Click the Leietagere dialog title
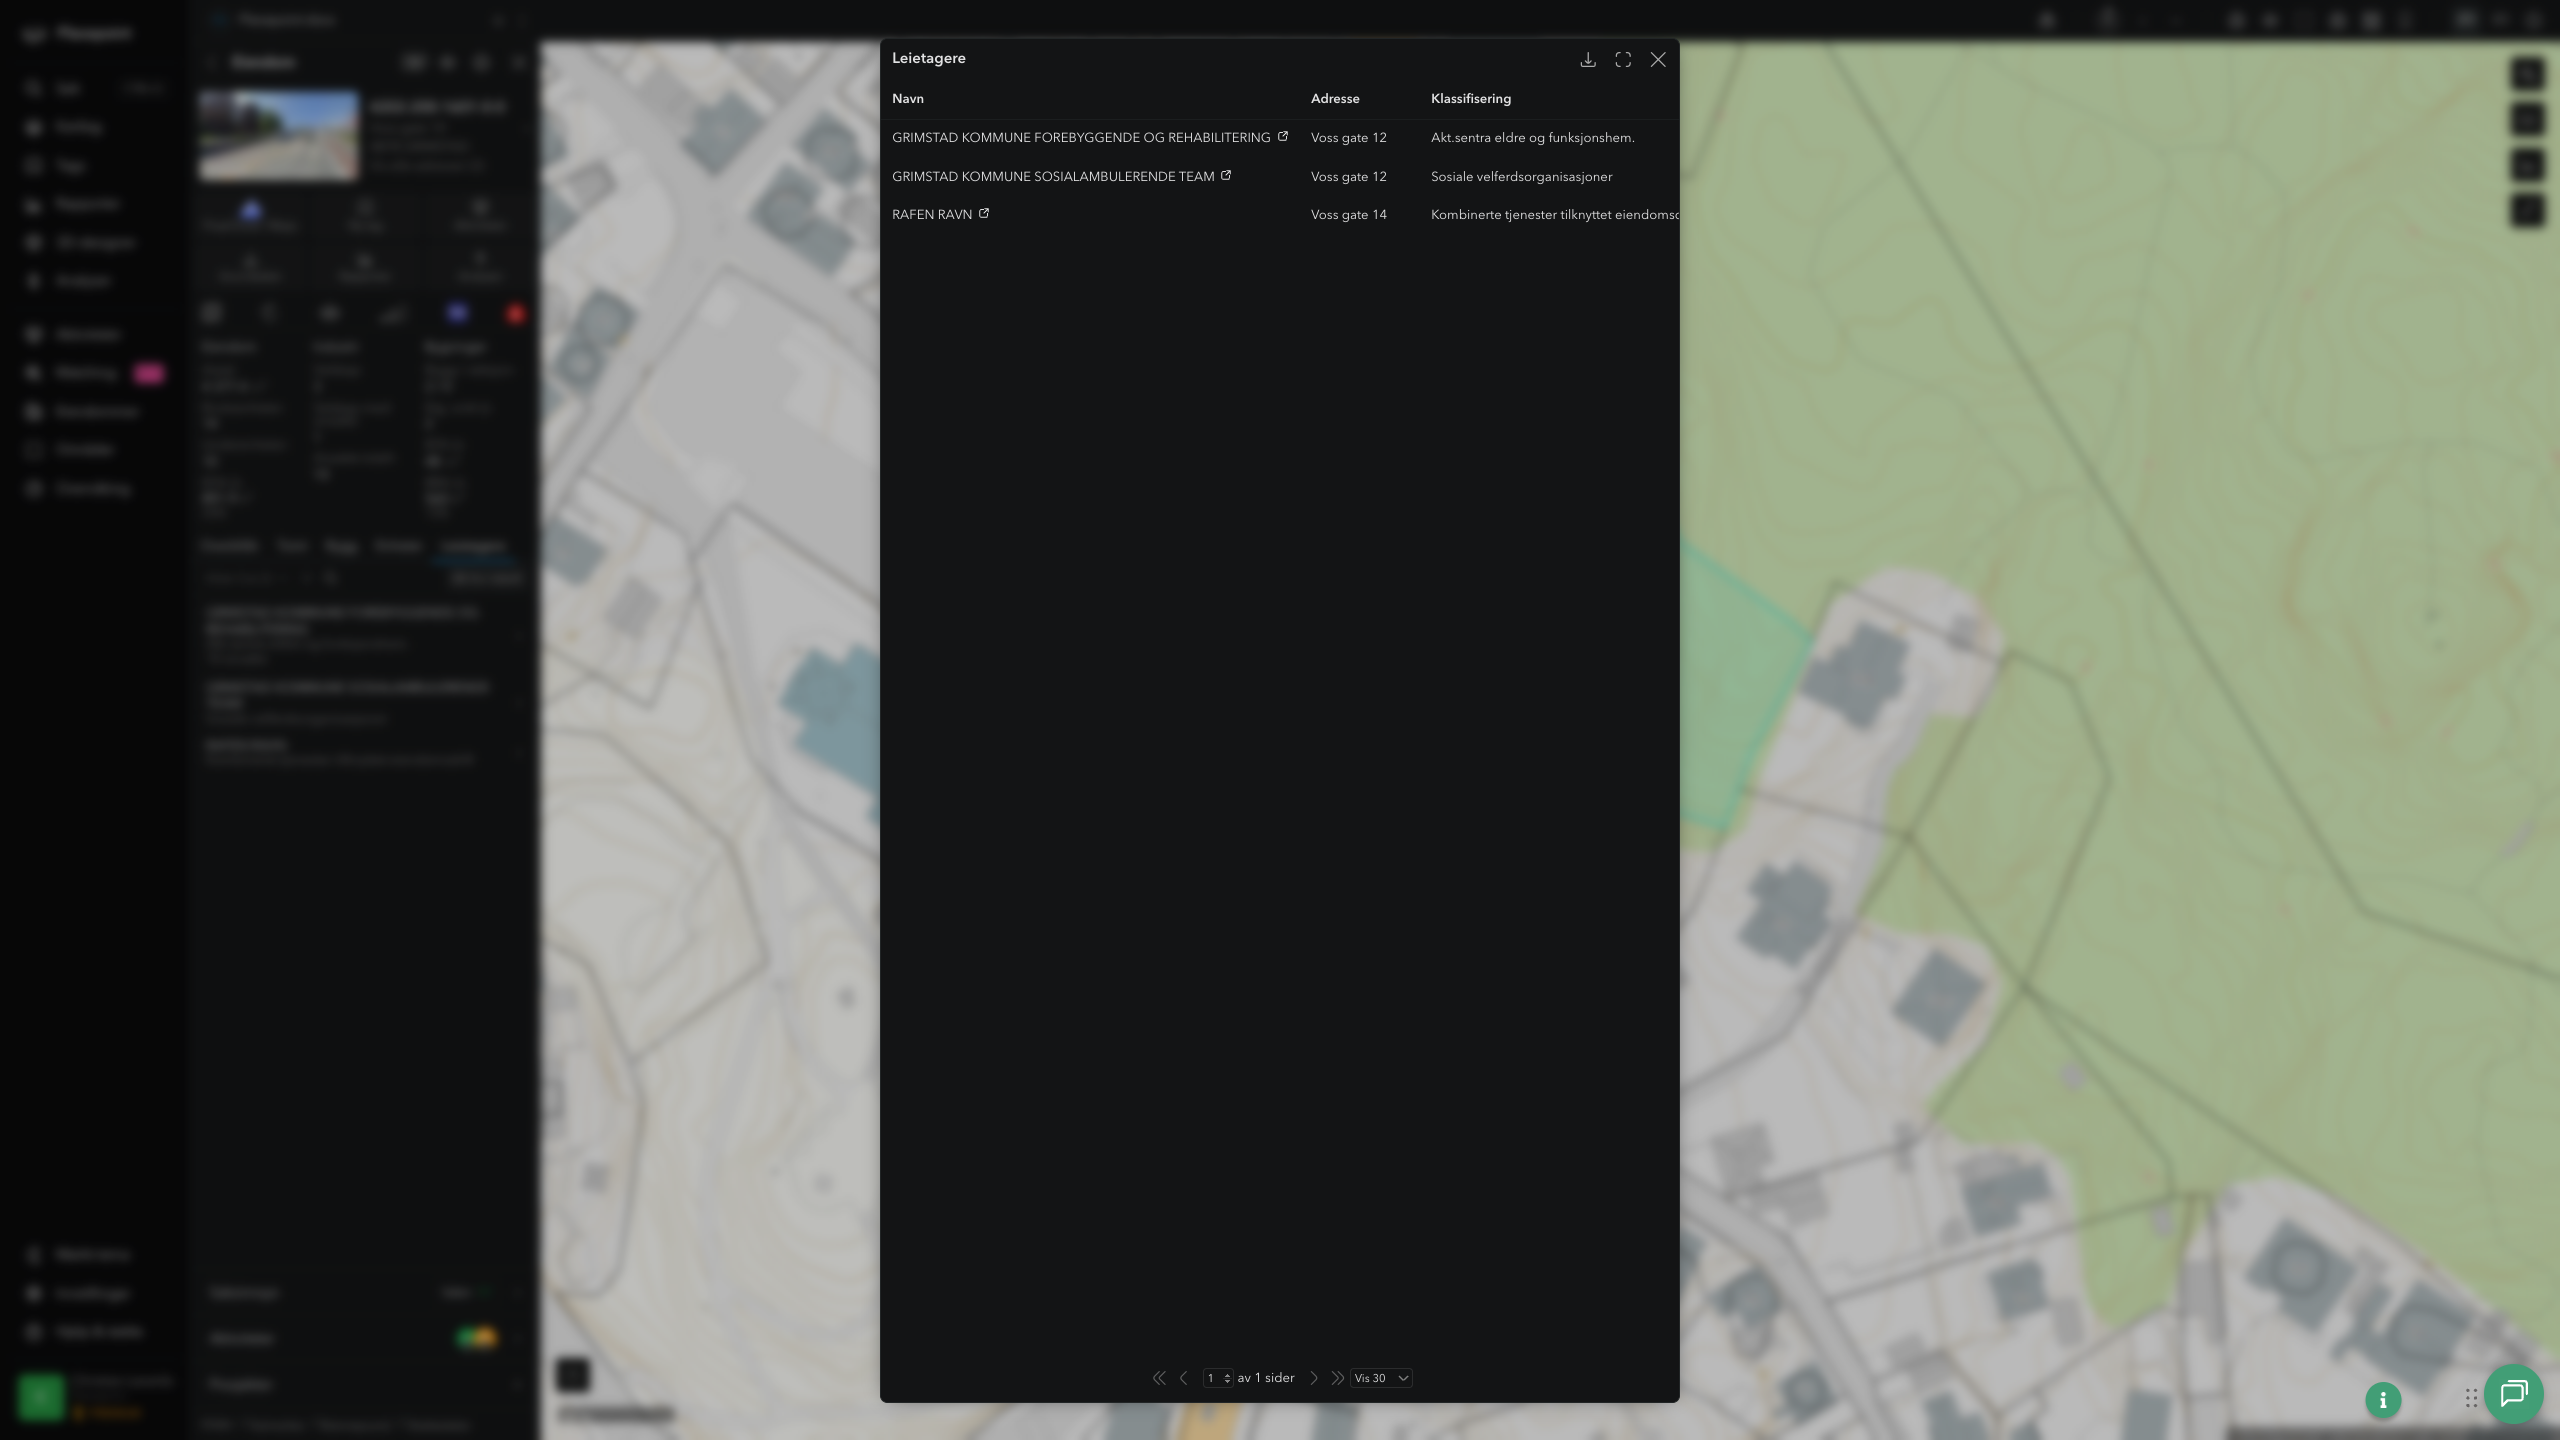 [x=929, y=58]
